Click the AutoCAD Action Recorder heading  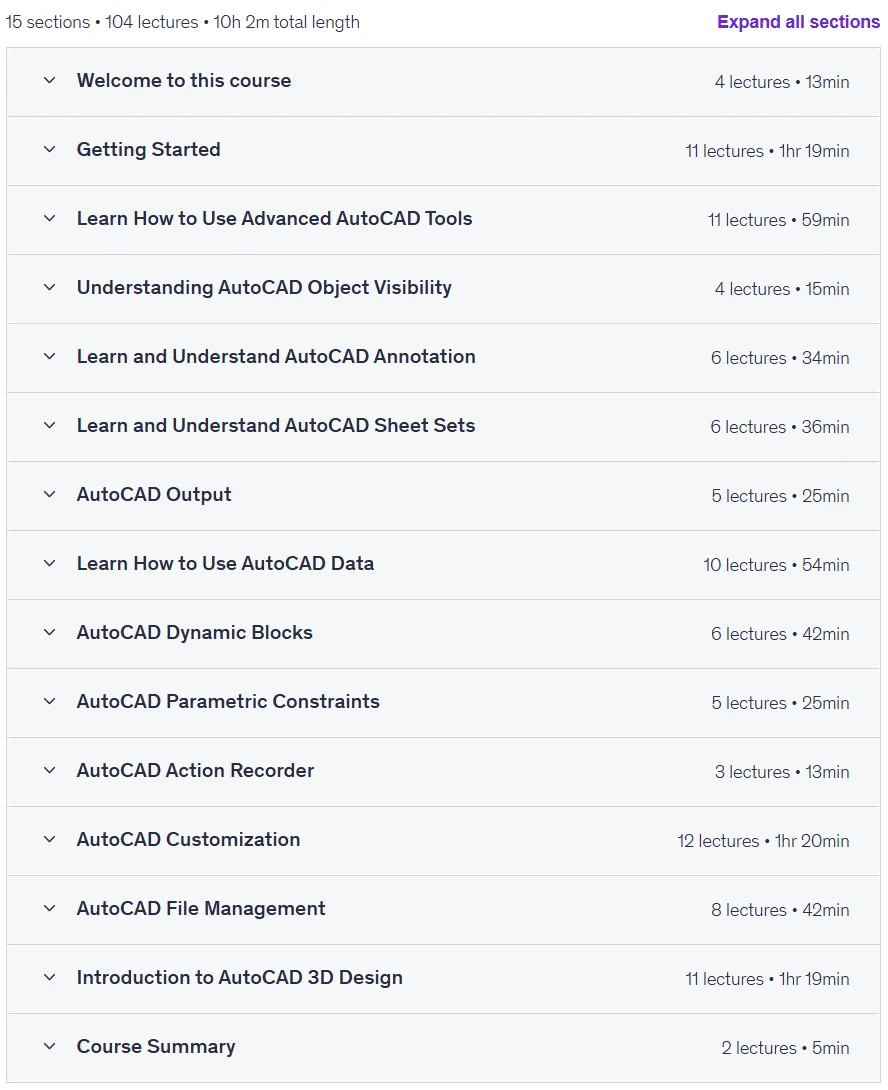pyautogui.click(x=195, y=770)
